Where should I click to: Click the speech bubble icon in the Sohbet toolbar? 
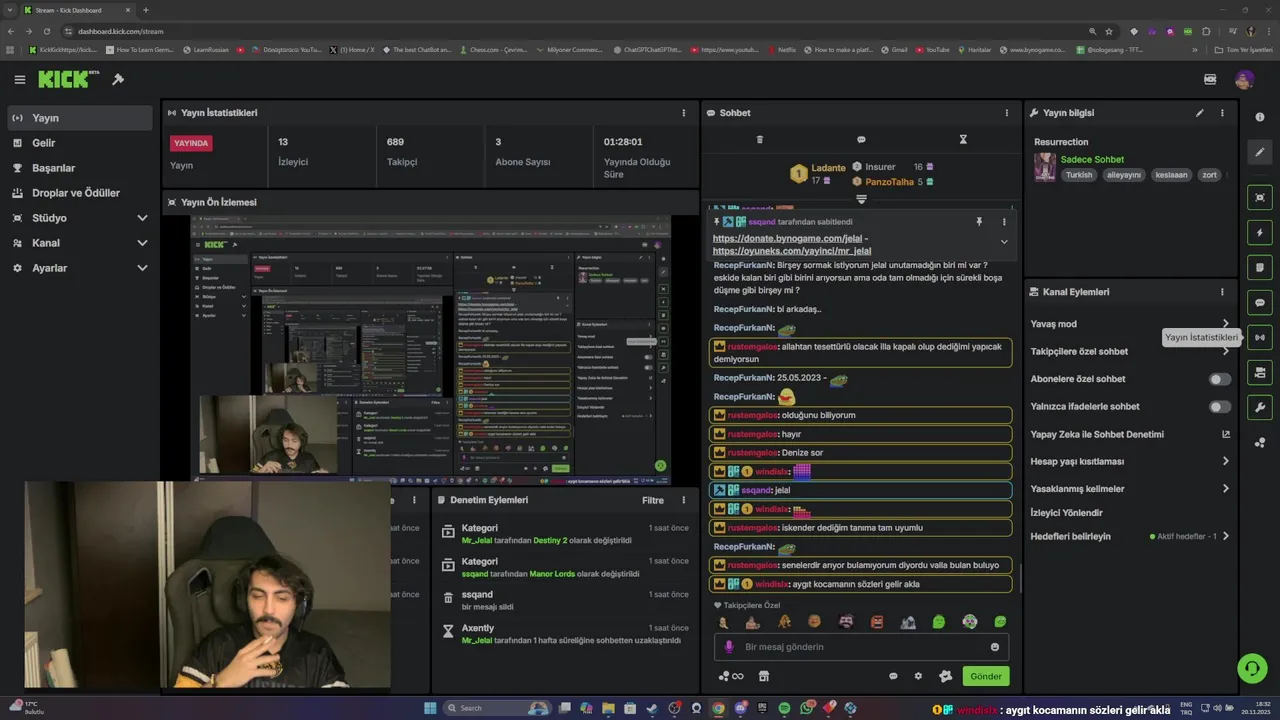click(x=861, y=139)
